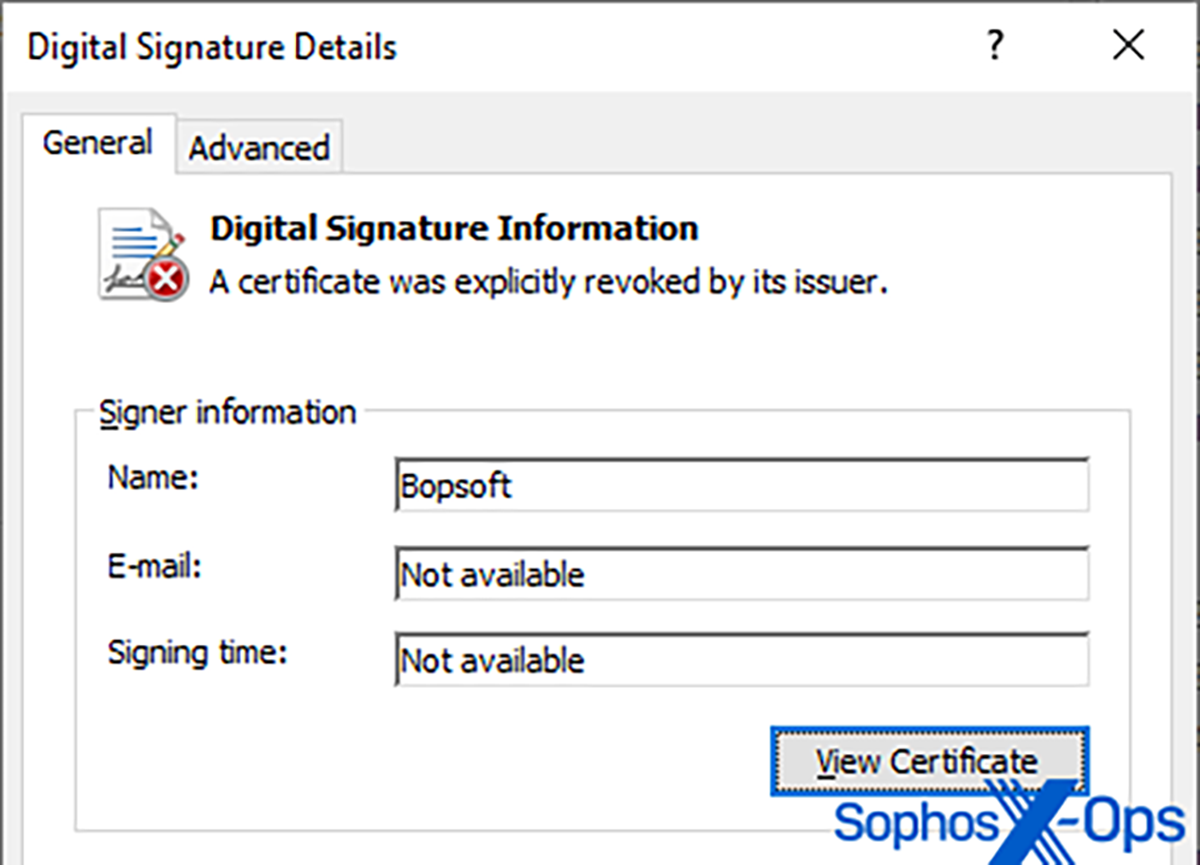Screen dimensions: 1200x865
Task: Close the Digital Signature Details dialog
Action: (x=1128, y=46)
